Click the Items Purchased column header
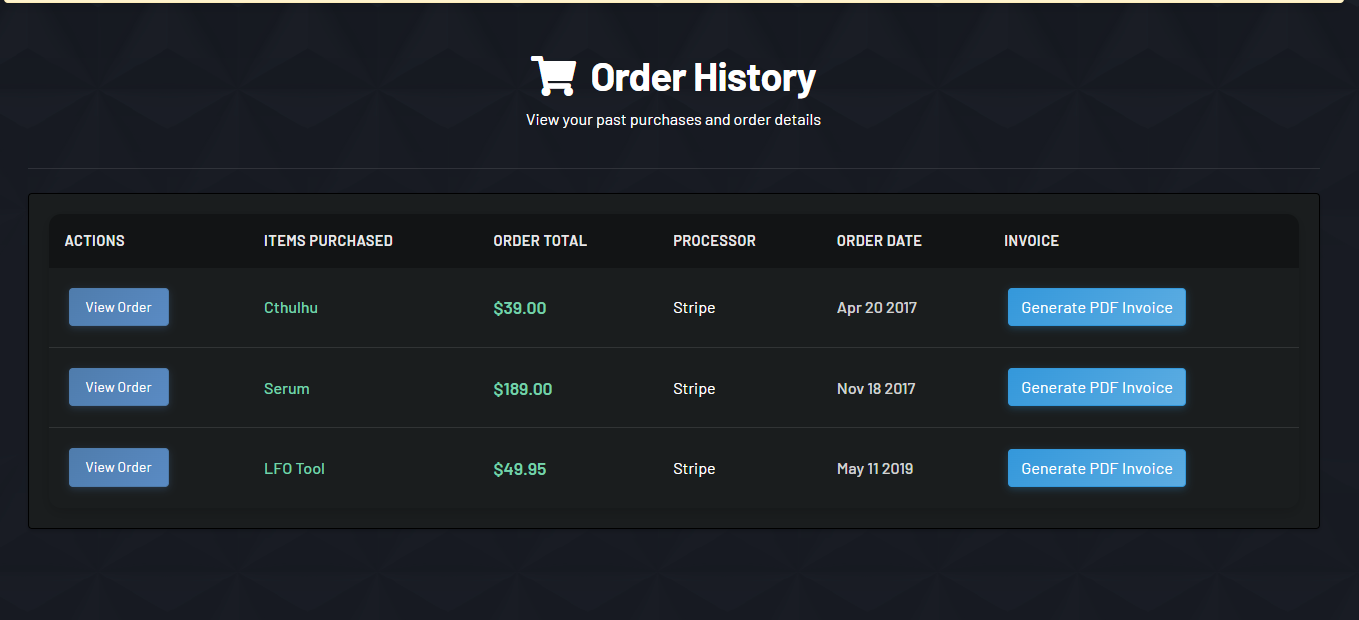1359x620 pixels. coord(328,241)
